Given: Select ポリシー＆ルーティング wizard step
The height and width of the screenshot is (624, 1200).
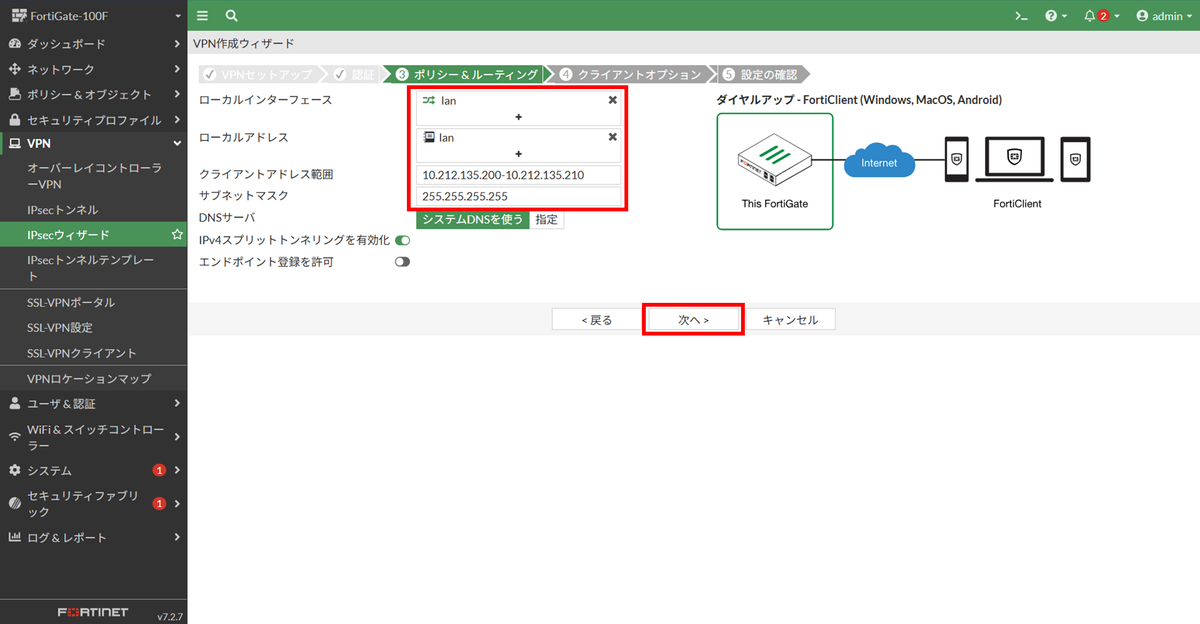Looking at the screenshot, I should click(x=466, y=75).
